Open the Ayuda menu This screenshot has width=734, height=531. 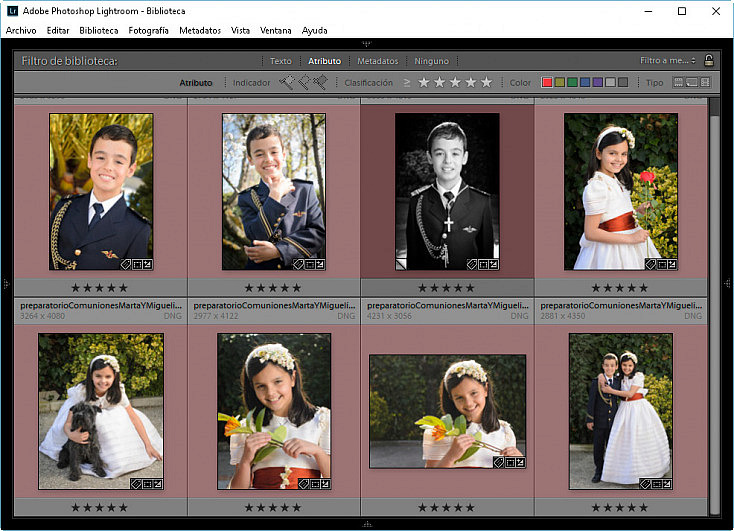point(314,30)
